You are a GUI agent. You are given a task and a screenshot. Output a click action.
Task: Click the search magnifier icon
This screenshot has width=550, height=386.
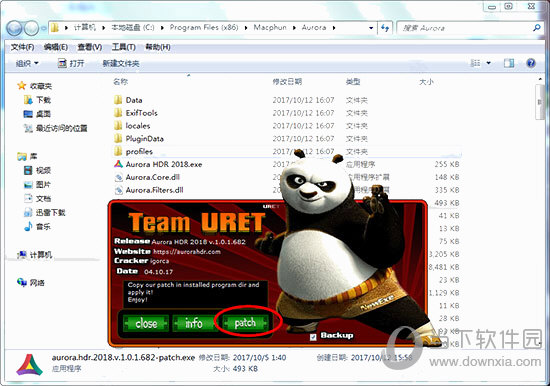tap(536, 27)
